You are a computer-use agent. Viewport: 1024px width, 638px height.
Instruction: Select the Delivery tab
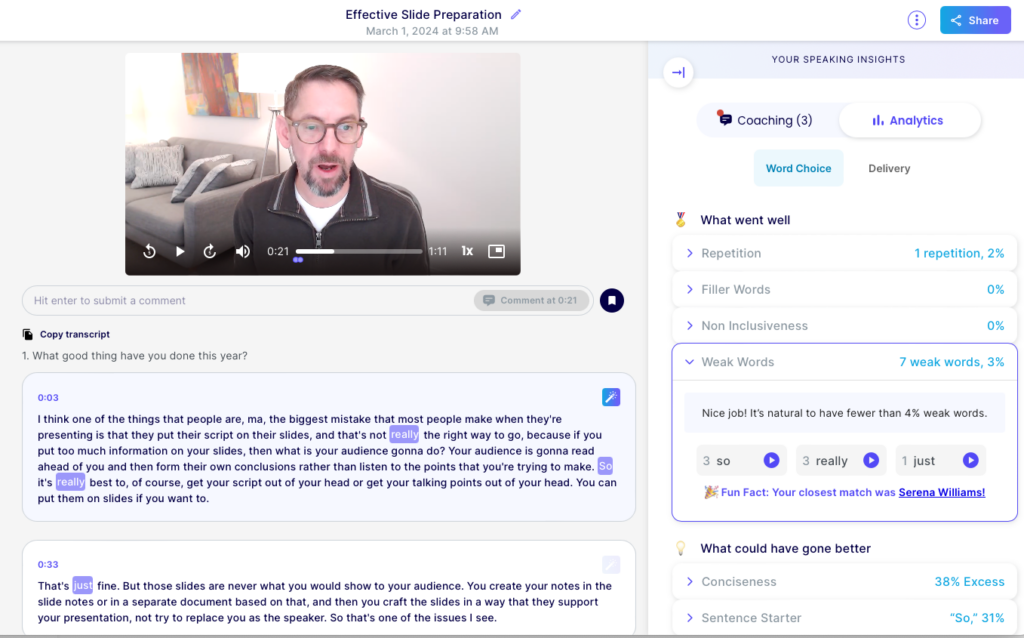coord(889,168)
